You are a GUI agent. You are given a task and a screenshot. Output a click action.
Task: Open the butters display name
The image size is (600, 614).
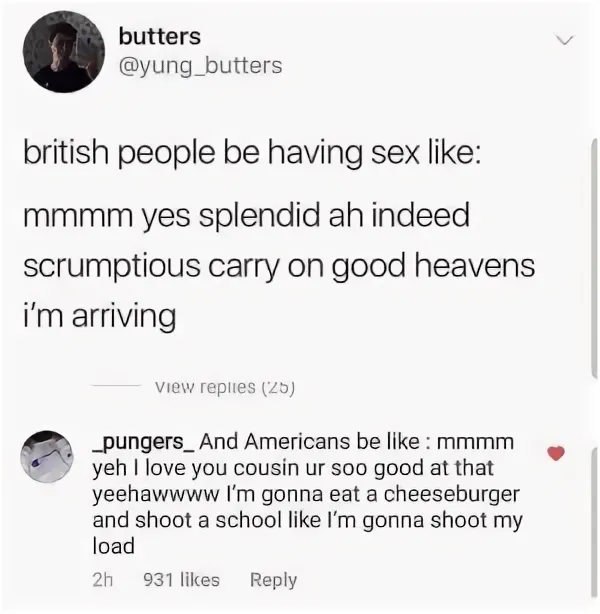pyautogui.click(x=160, y=37)
